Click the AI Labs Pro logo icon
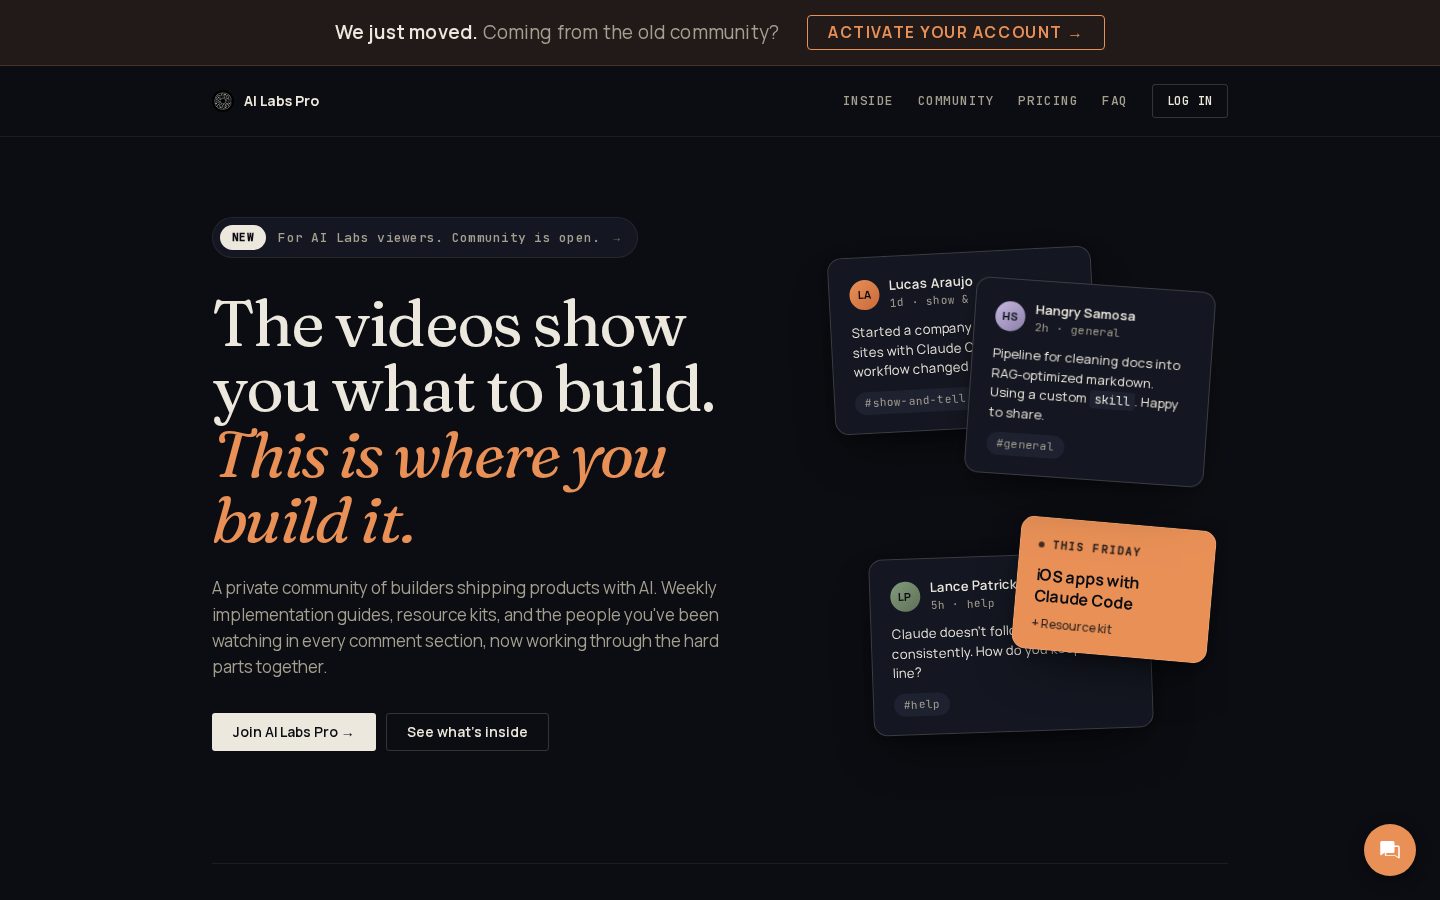The width and height of the screenshot is (1440, 900). coord(223,101)
